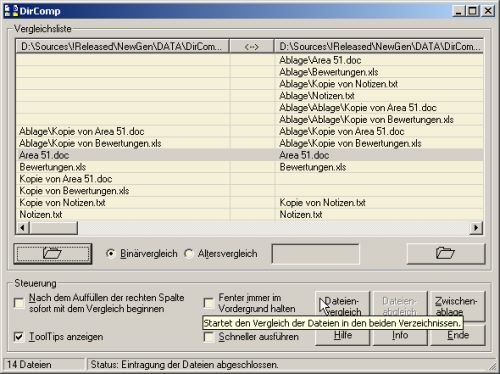Click the empty field beside Altersvergleich
Viewport: 500px width, 374px height.
pos(316,254)
